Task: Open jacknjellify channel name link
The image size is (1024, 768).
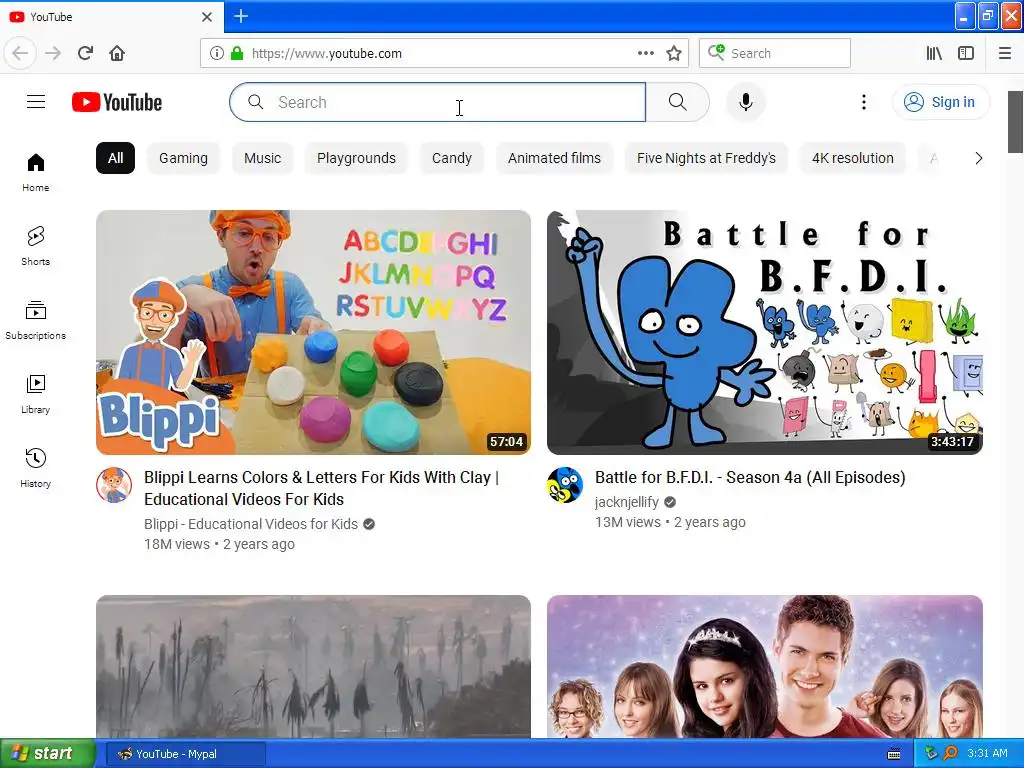Action: 627,502
